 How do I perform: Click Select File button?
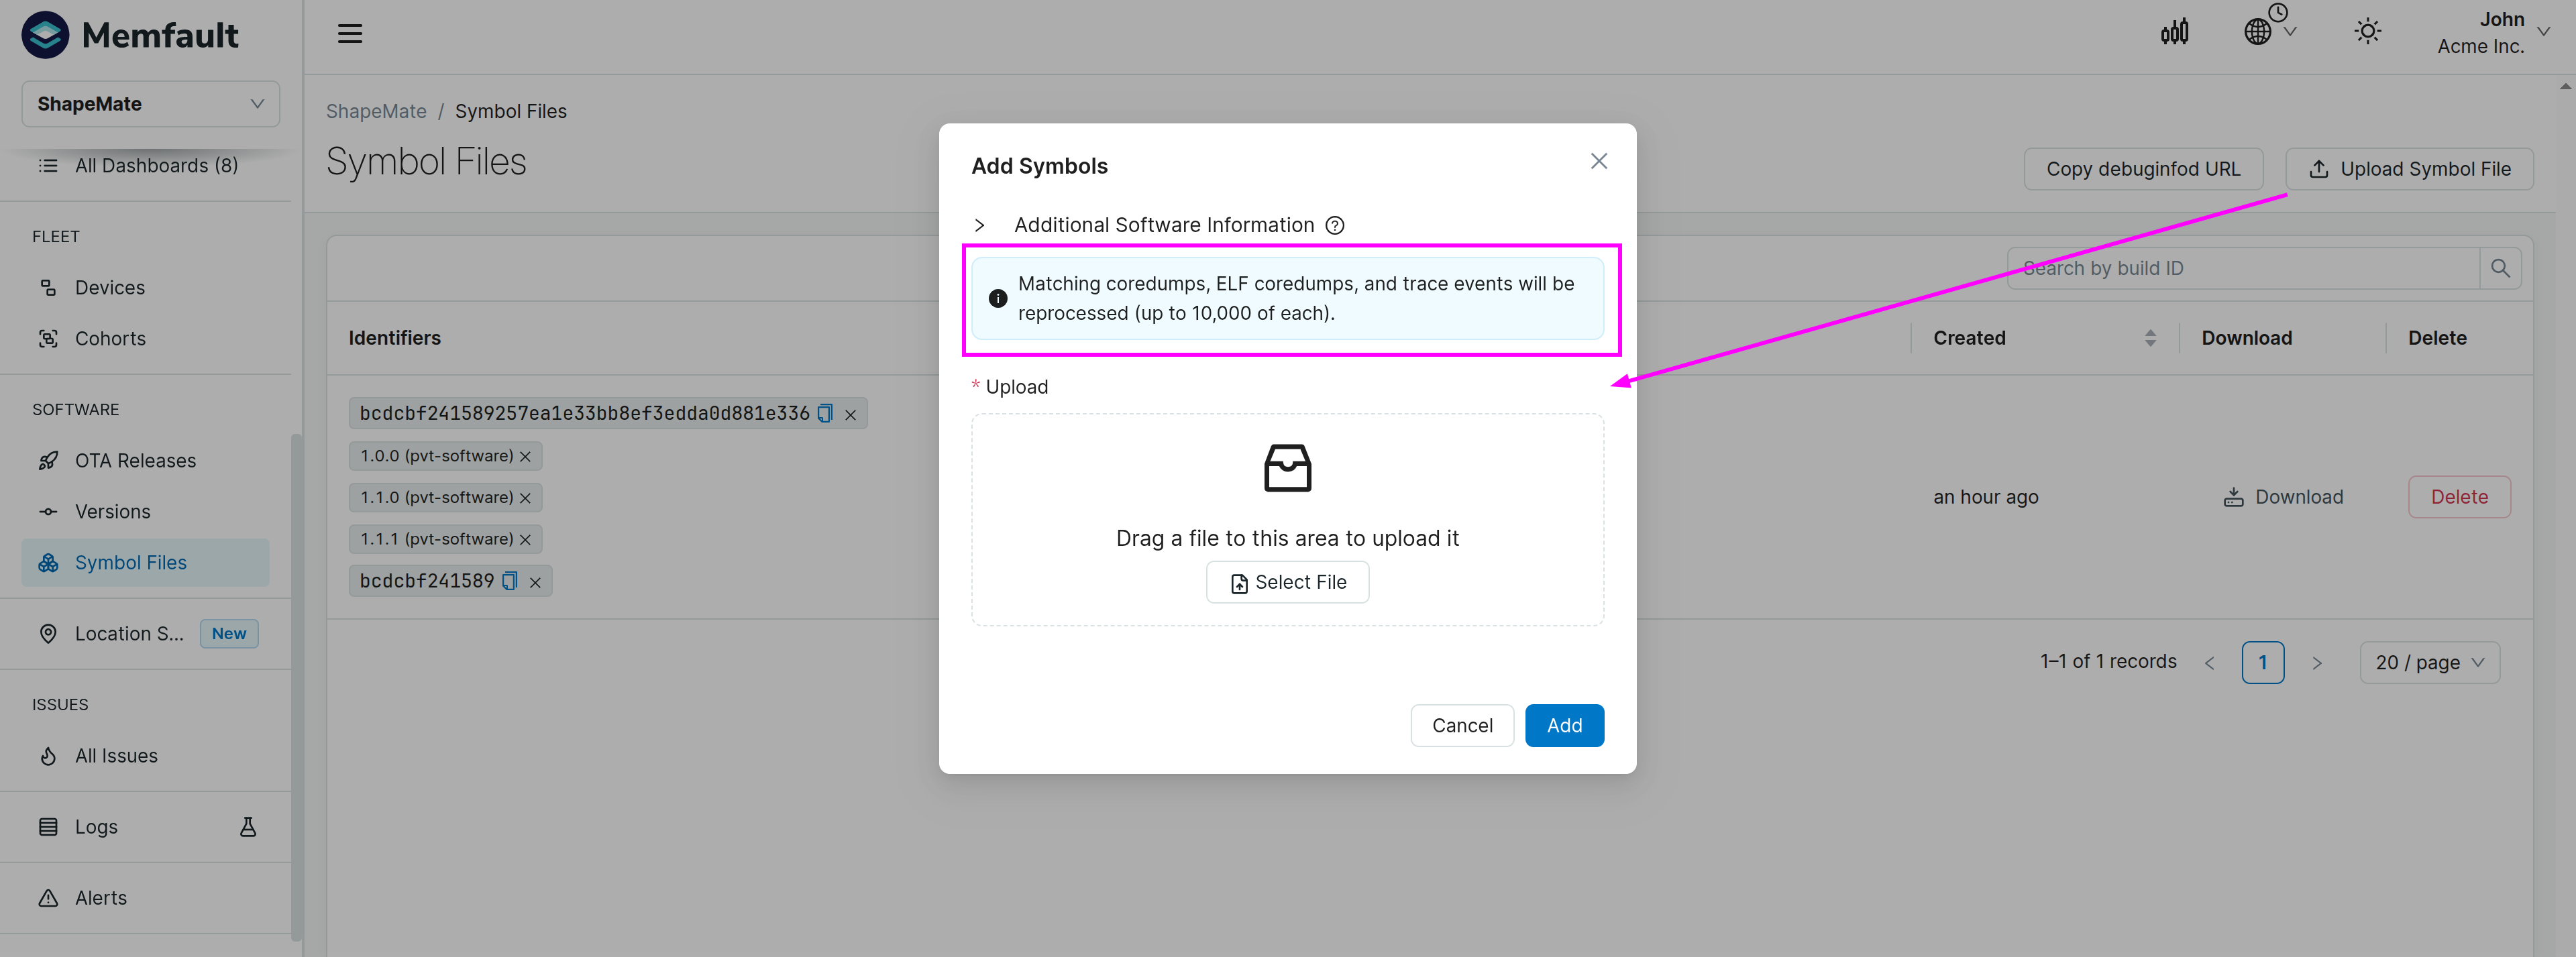[x=1287, y=582]
